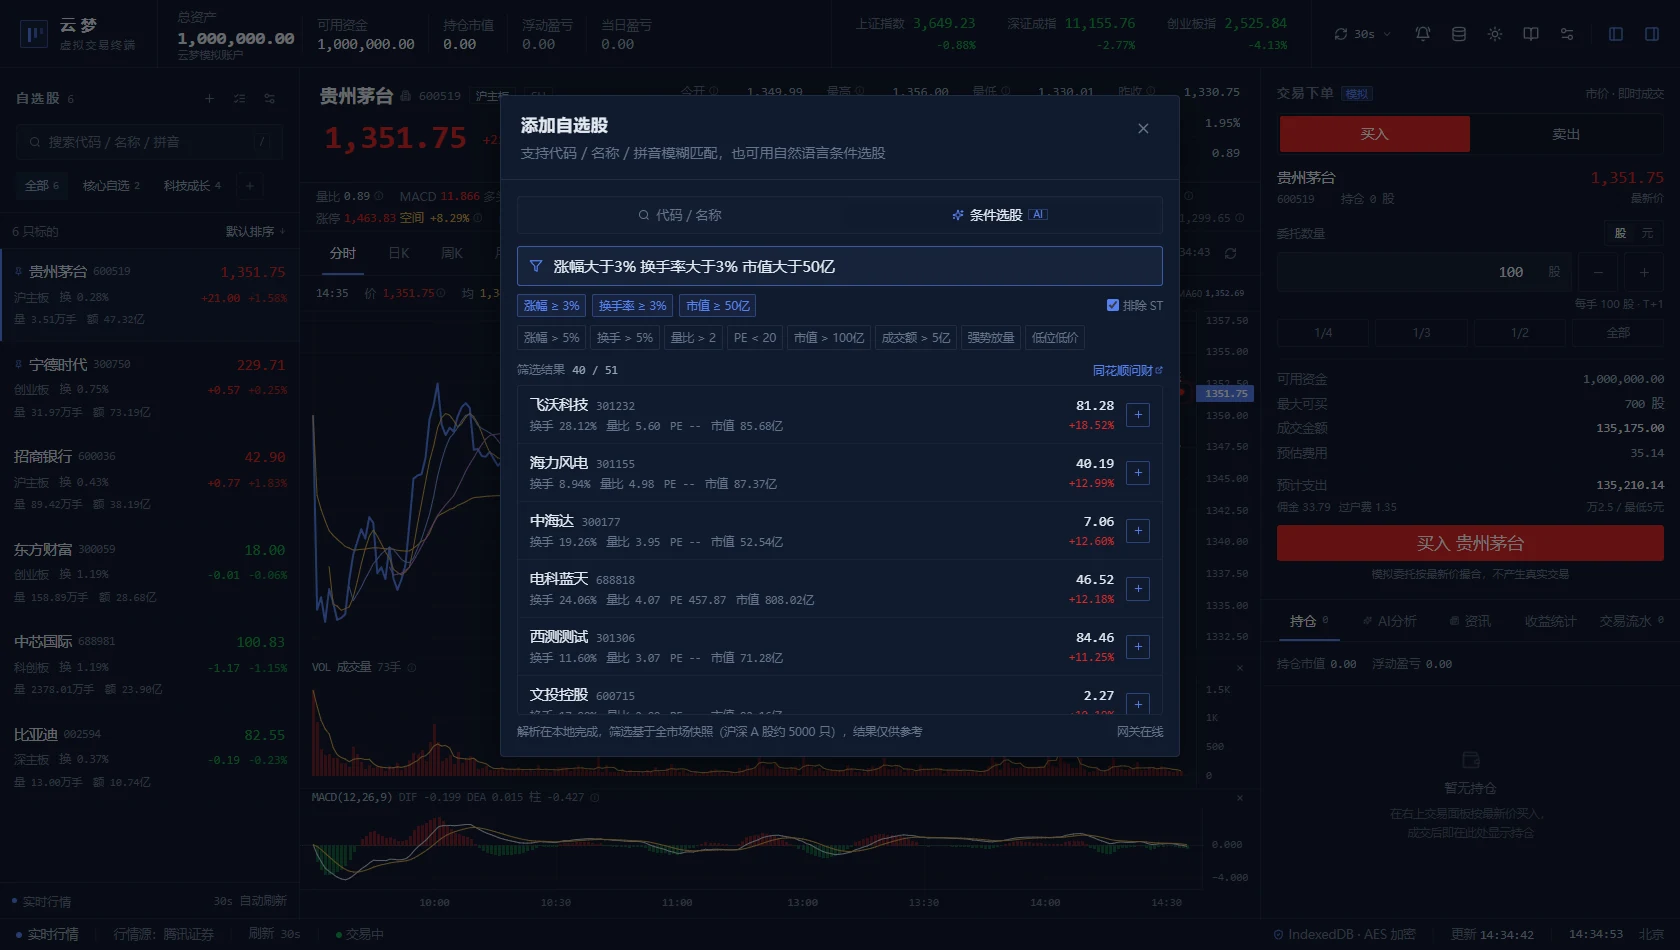Open the 同花顺问财 external link
Screen dimensions: 1680x950
1127,370
